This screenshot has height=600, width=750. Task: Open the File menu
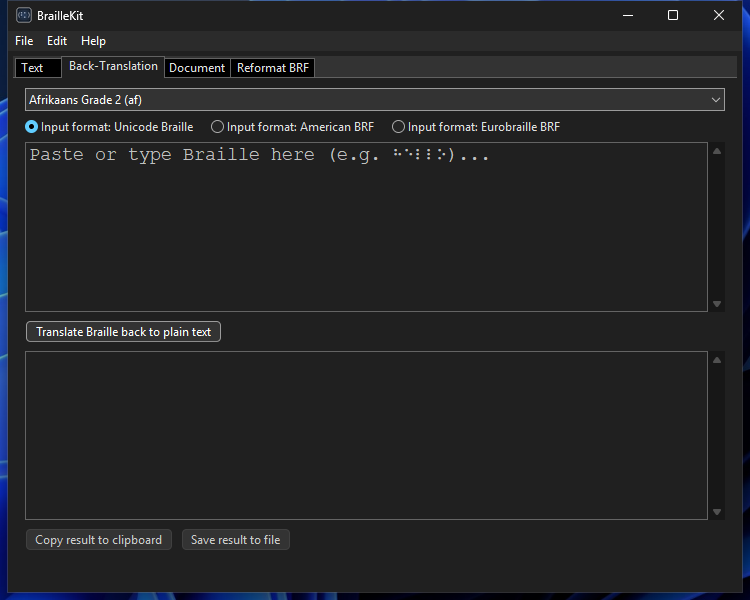(x=24, y=41)
